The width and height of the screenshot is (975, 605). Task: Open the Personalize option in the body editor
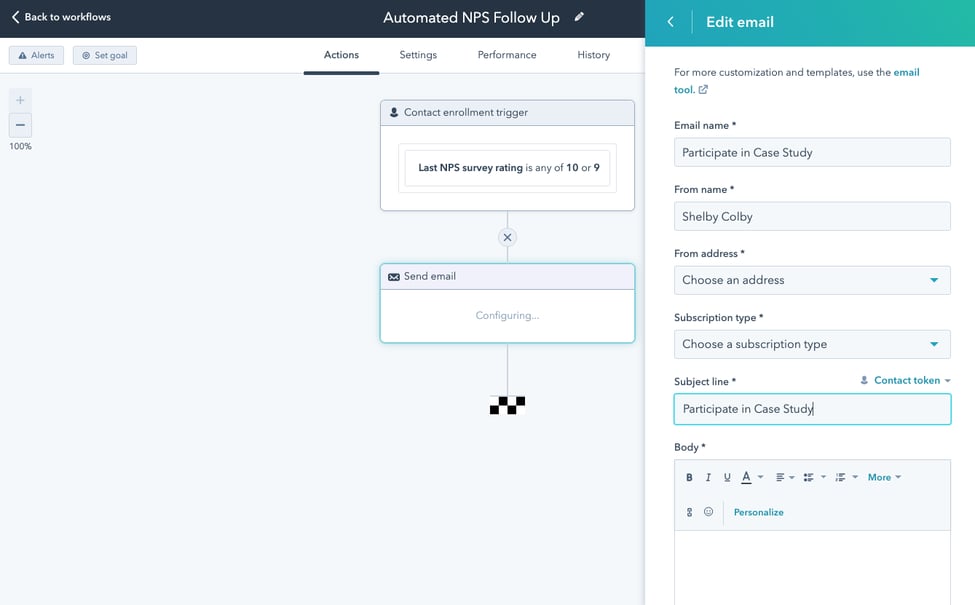[758, 511]
